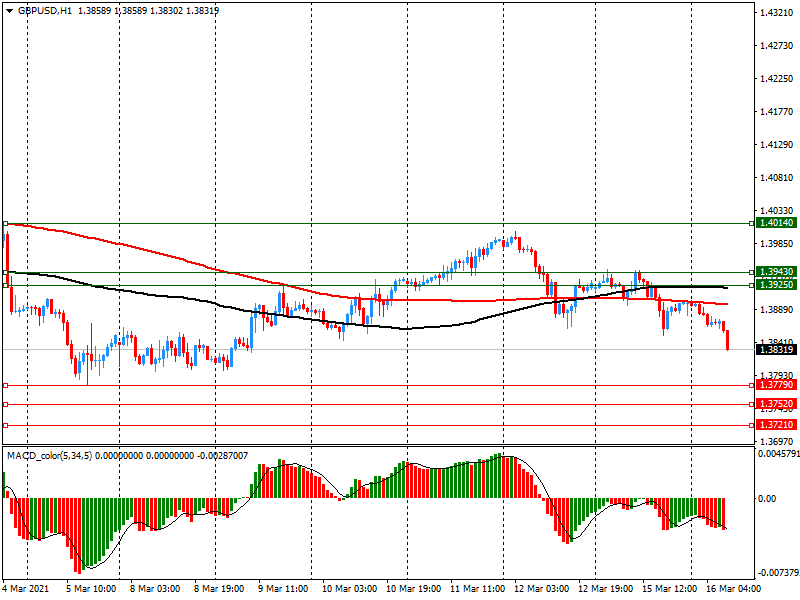Click the 1.39850 price scale value
The image size is (800, 600).
tap(777, 244)
